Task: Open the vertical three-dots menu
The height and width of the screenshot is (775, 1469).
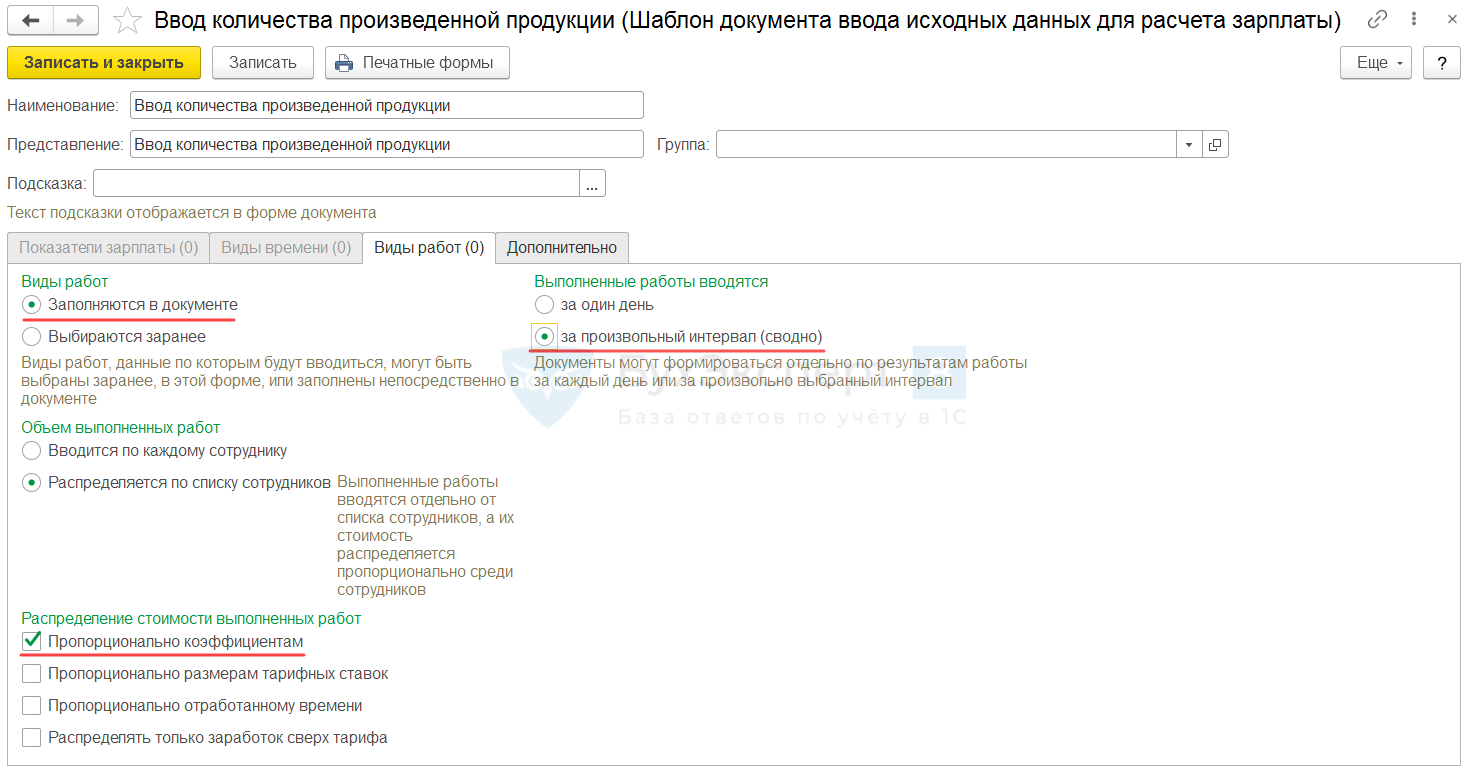Action: [x=1412, y=19]
